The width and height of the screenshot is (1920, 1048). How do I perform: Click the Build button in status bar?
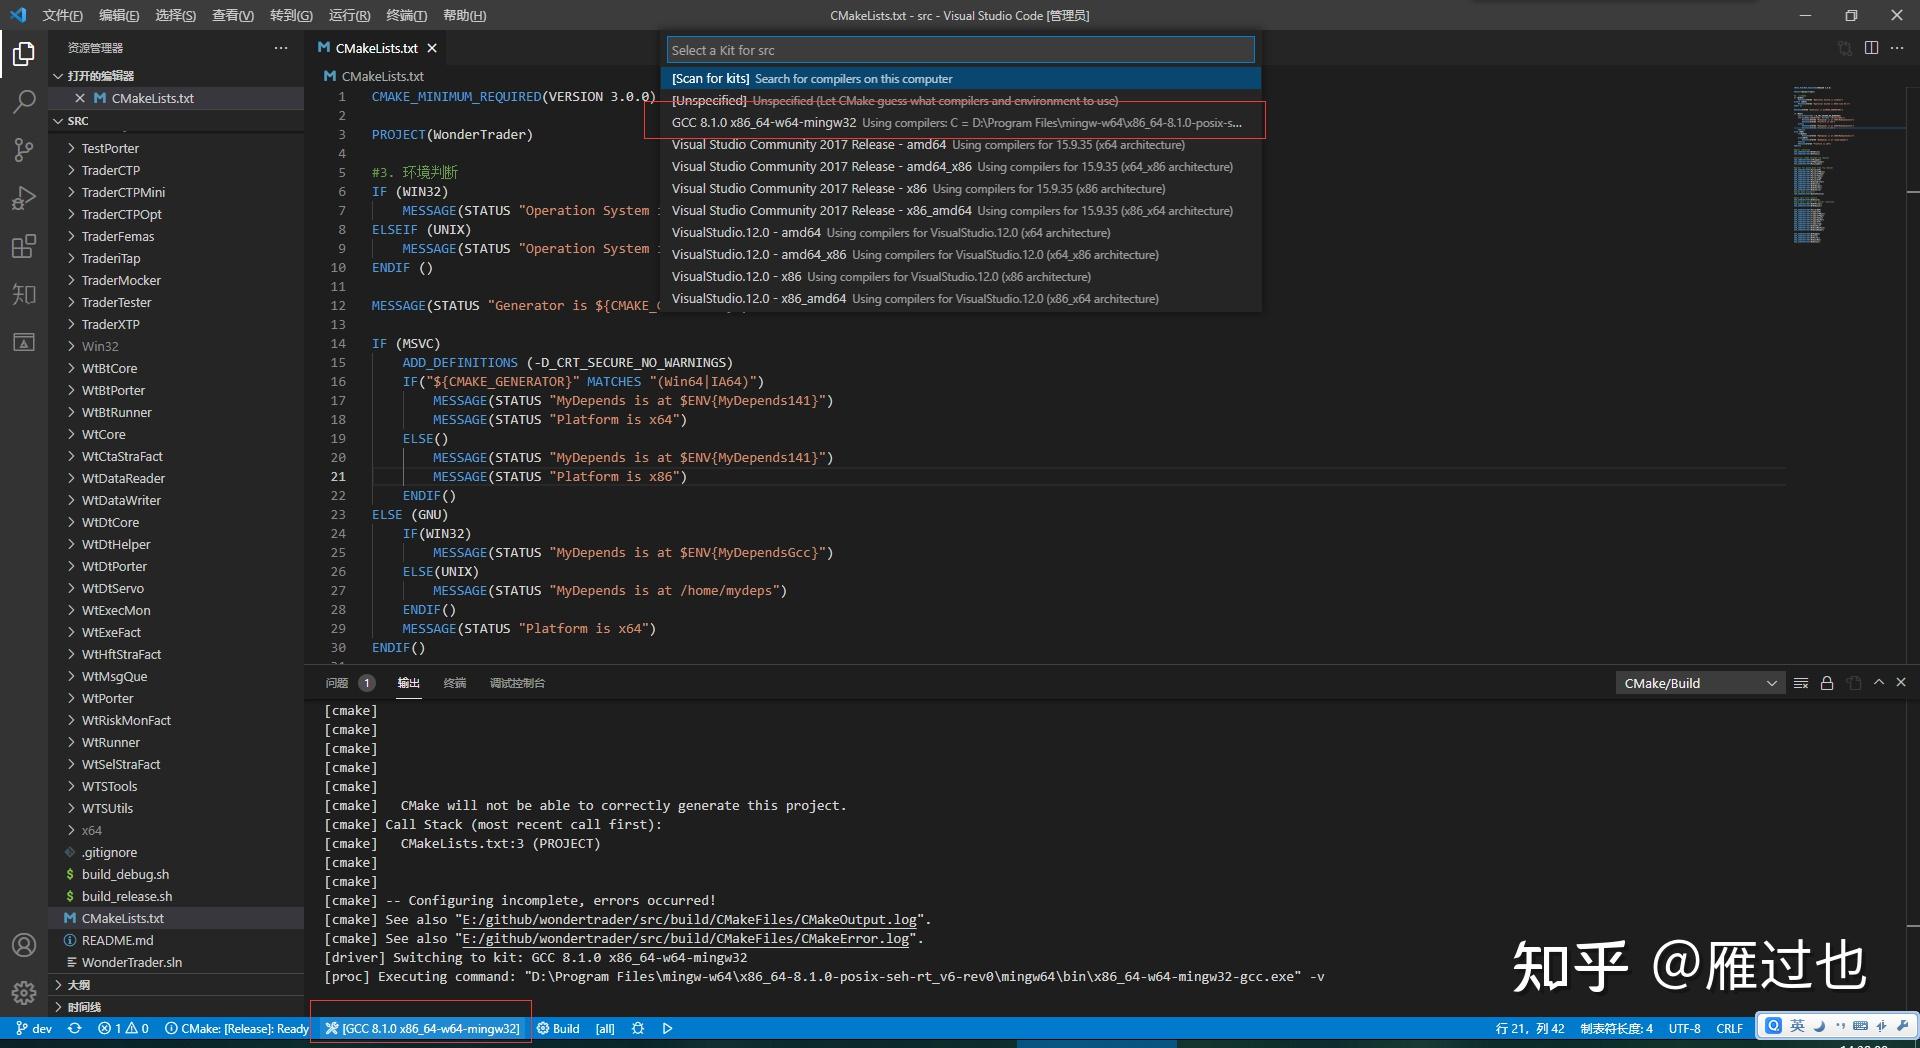pos(558,1028)
